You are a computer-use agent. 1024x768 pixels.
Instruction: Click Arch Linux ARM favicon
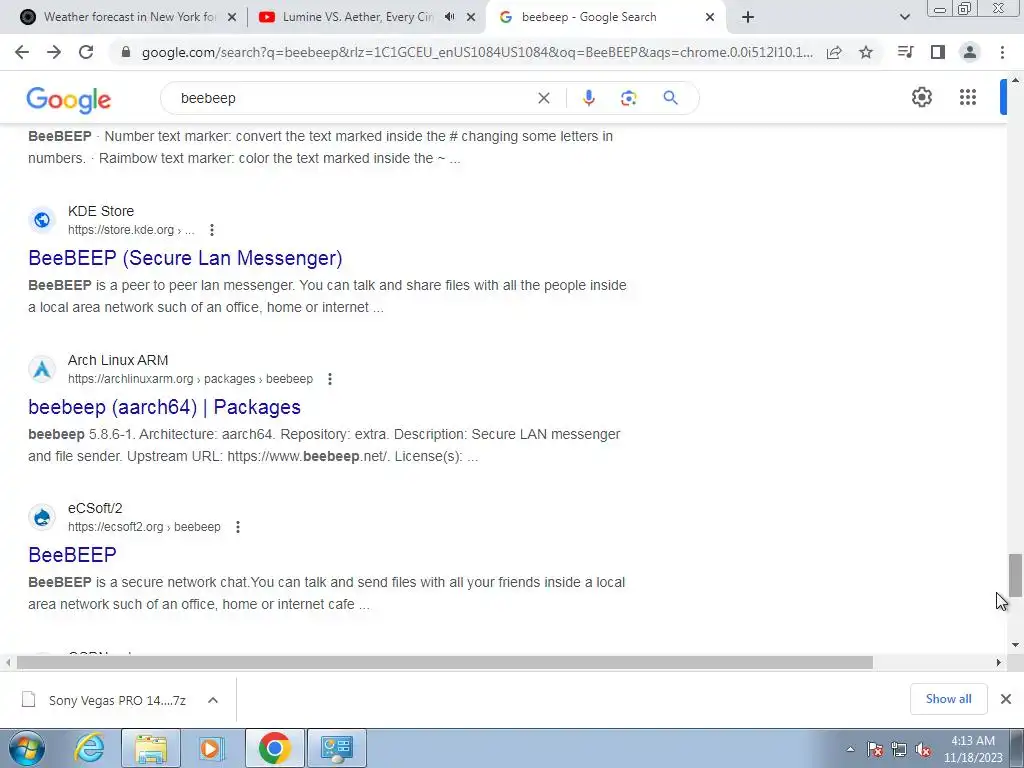[42, 369]
